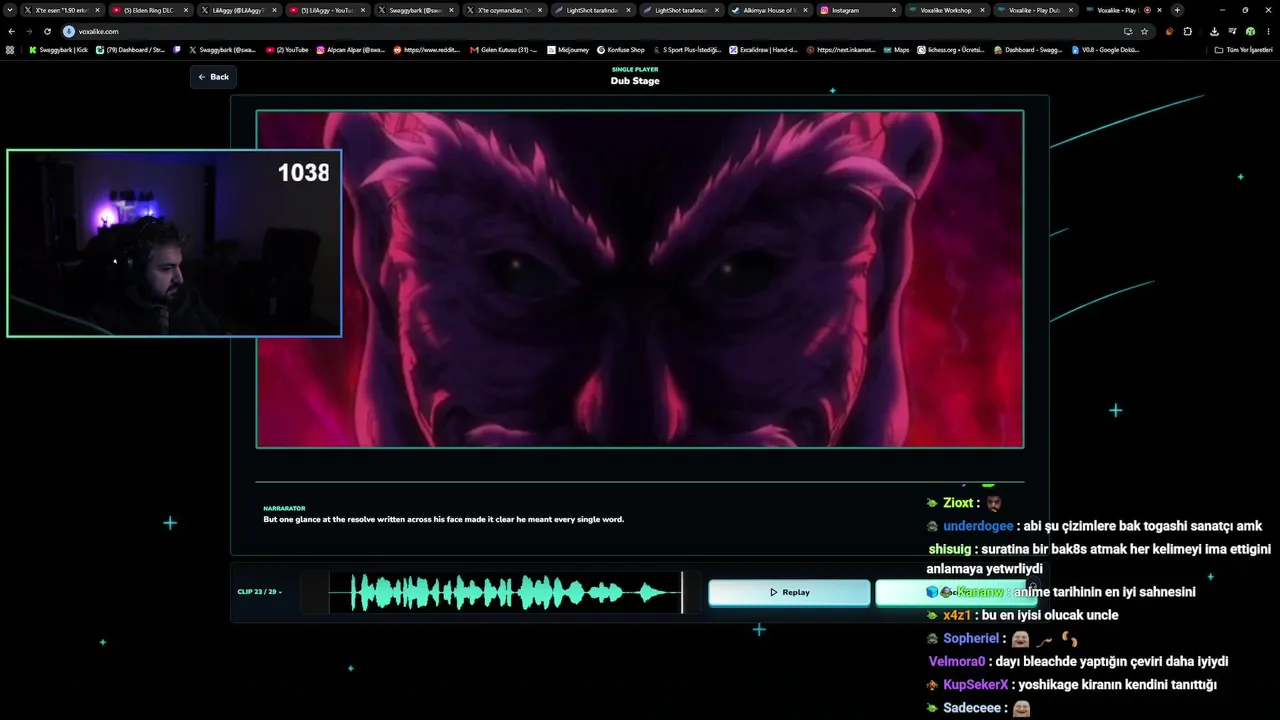The width and height of the screenshot is (1280, 720).
Task: Close the Voxalike Workshop tab
Action: point(982,10)
